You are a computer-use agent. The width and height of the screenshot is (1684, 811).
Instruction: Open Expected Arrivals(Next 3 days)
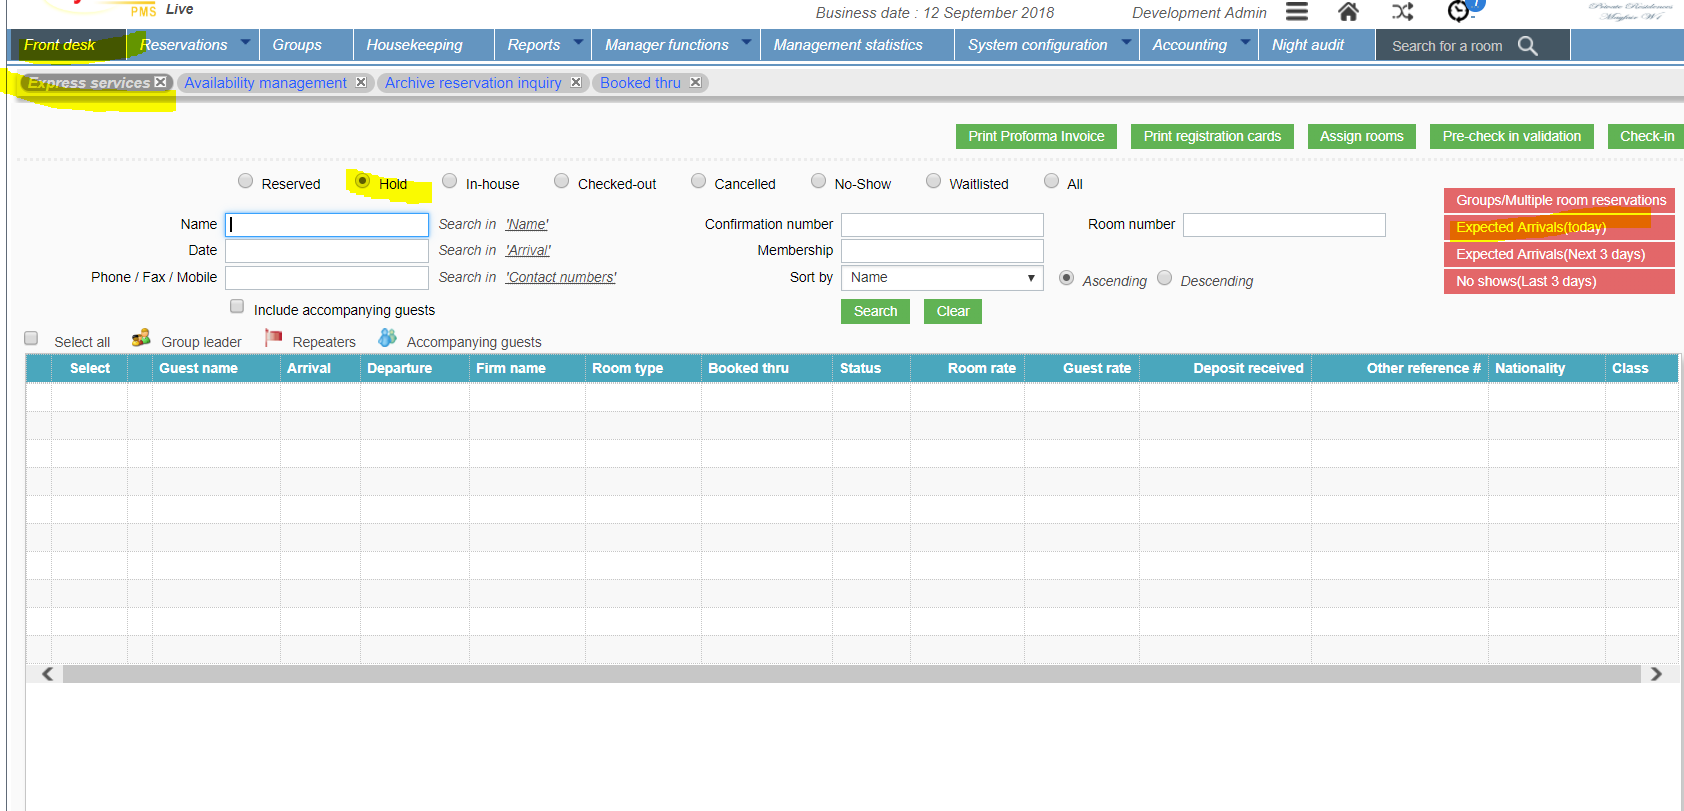[x=1559, y=254]
